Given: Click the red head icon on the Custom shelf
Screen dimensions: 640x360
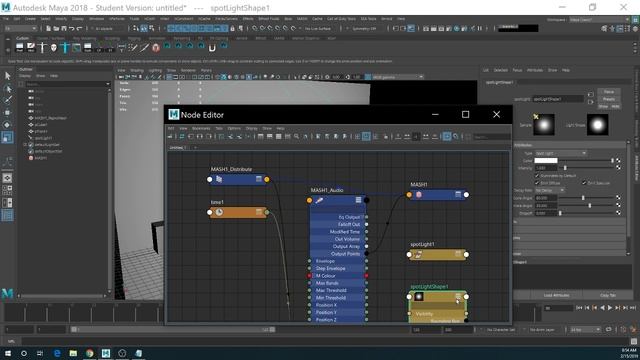Looking at the screenshot, I should pyautogui.click(x=156, y=48).
